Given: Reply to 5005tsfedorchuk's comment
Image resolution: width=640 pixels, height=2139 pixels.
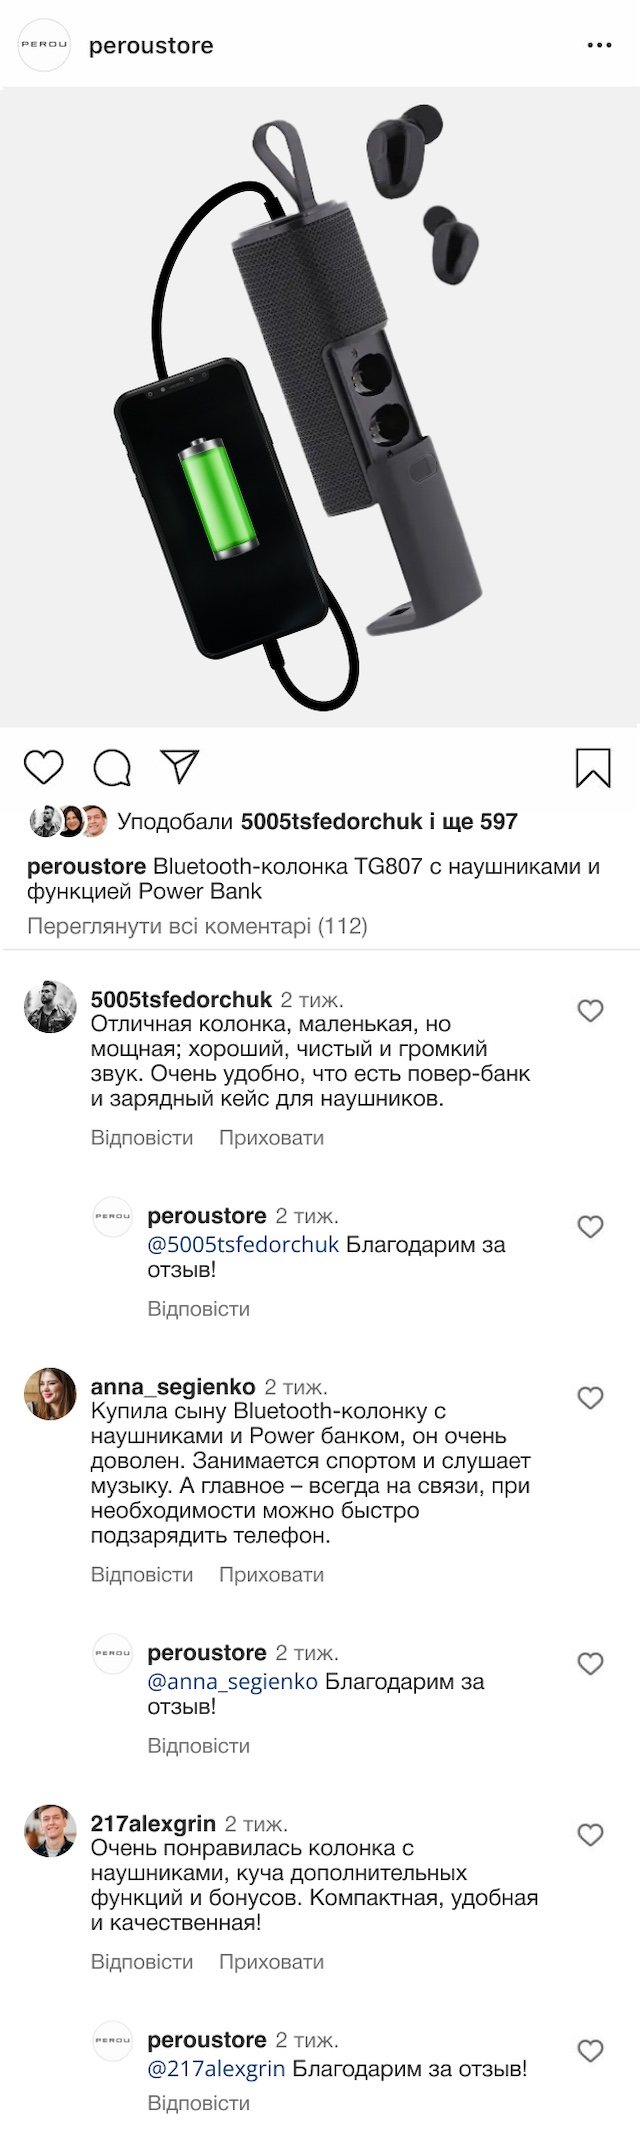Looking at the screenshot, I should (x=142, y=1138).
